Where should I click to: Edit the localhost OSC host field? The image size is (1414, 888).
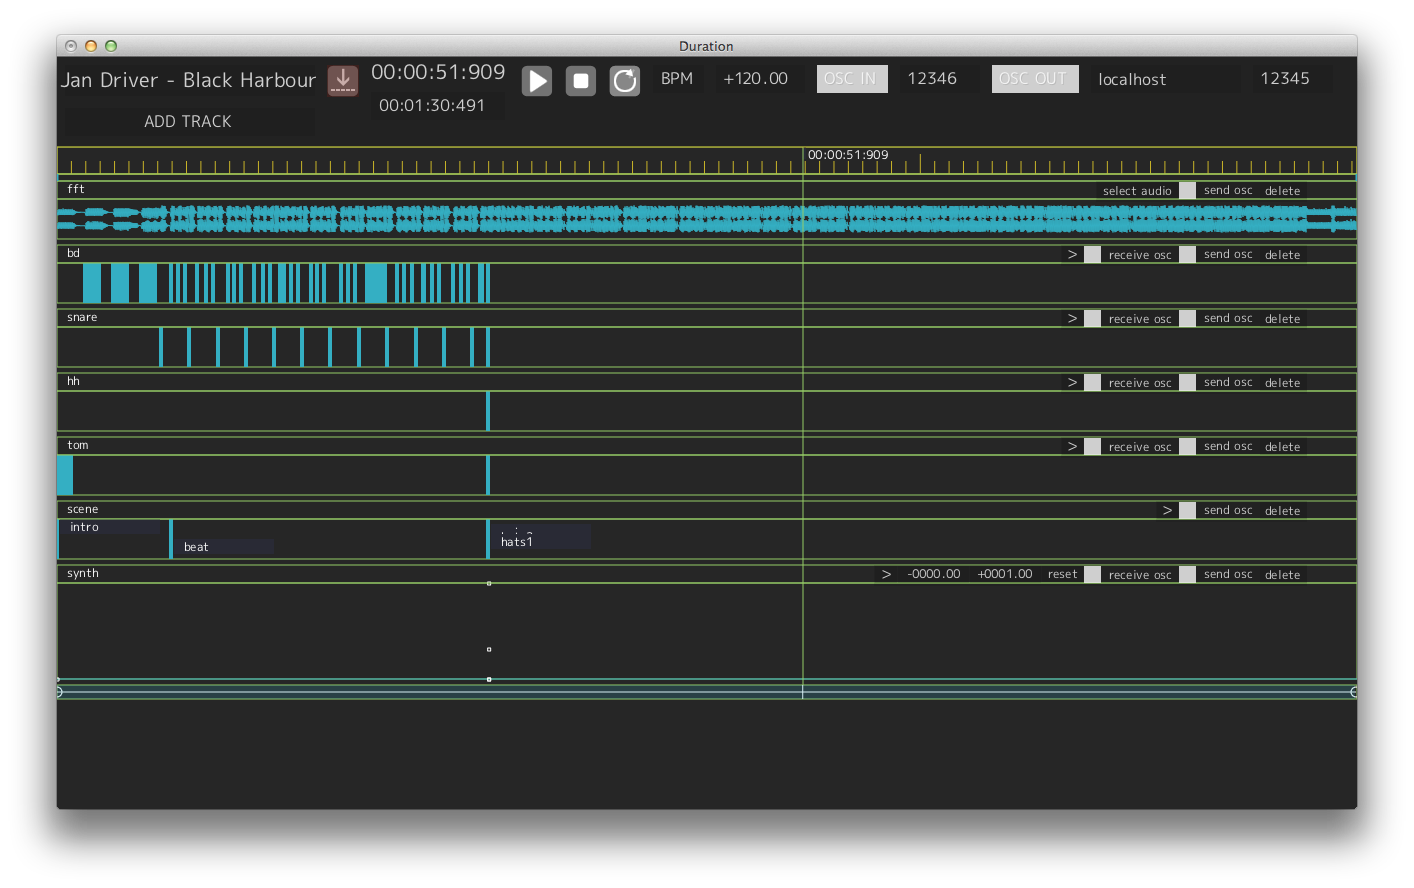point(1165,79)
